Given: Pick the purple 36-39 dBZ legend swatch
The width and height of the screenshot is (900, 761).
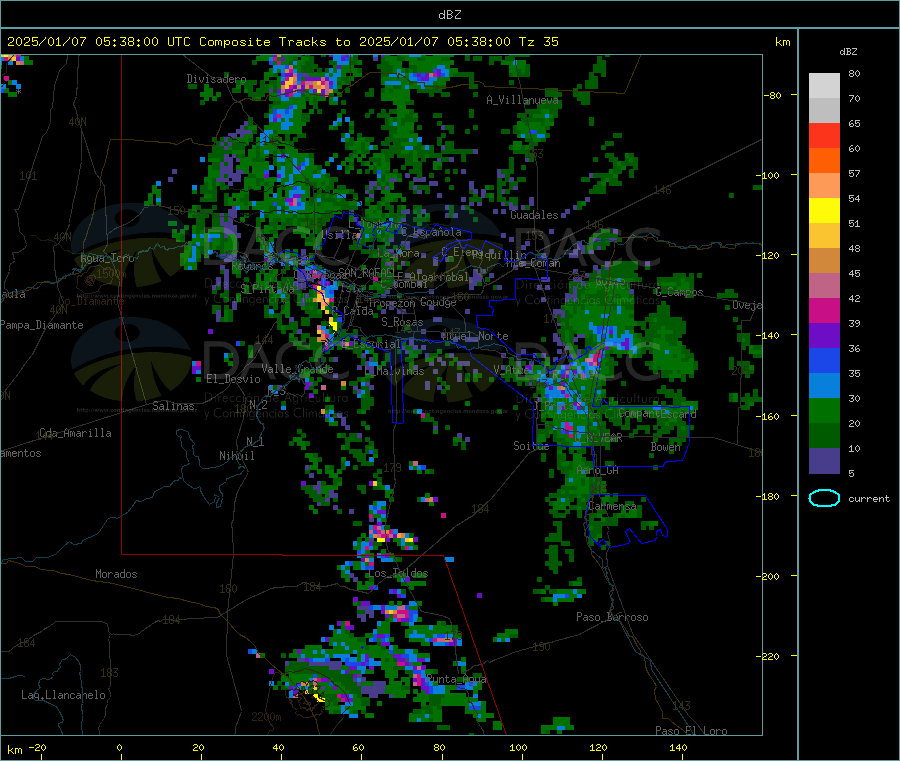Looking at the screenshot, I should [x=824, y=336].
